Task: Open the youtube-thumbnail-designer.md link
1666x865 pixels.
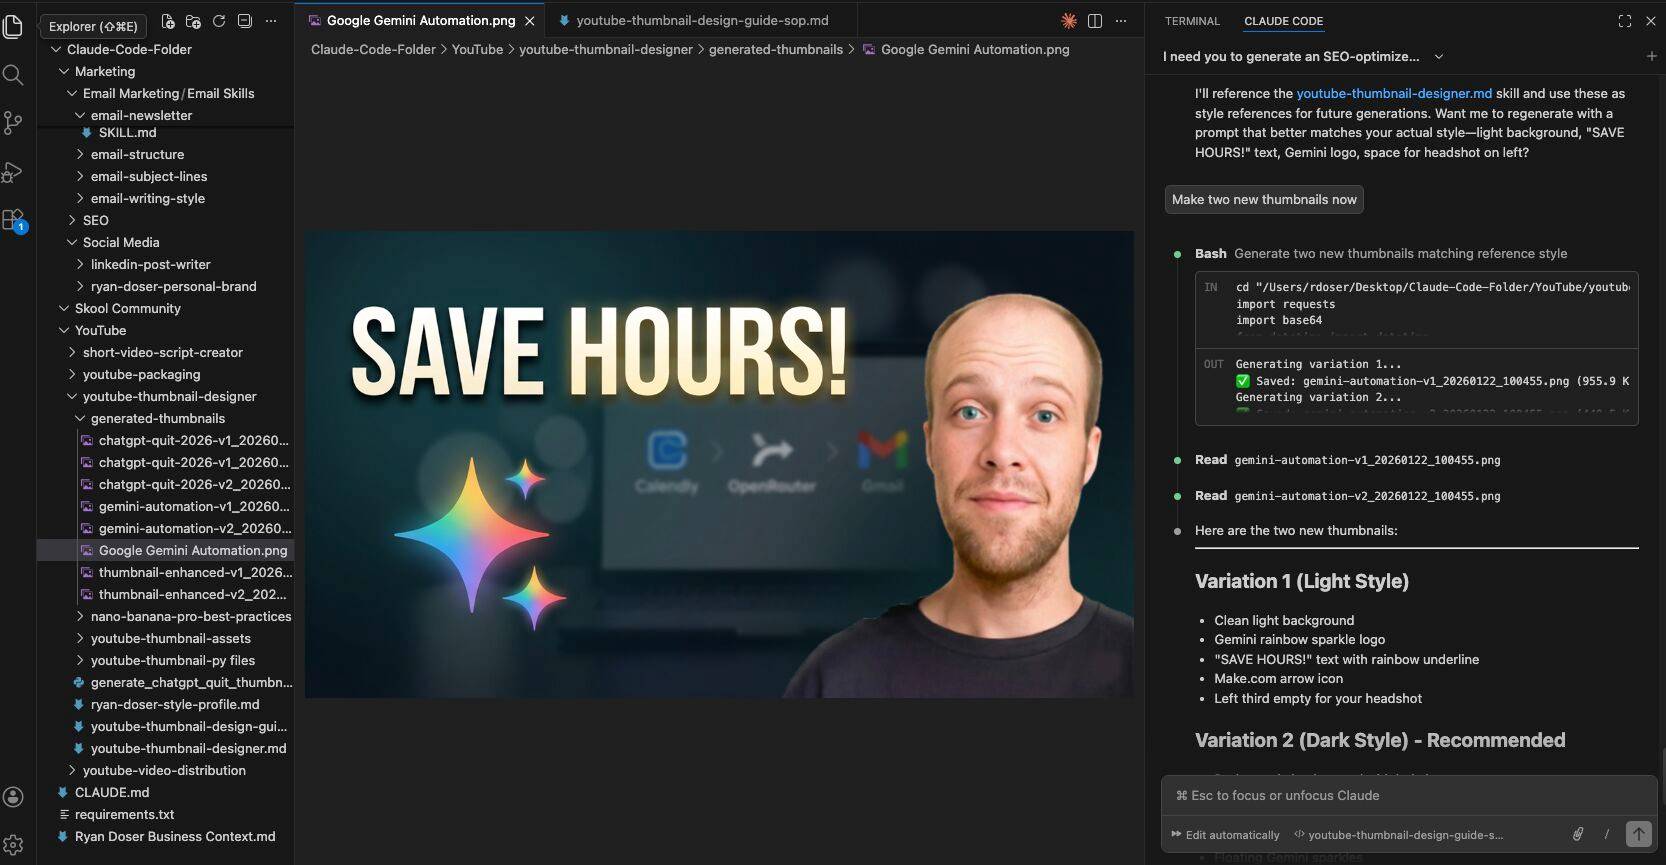Action: click(1393, 93)
